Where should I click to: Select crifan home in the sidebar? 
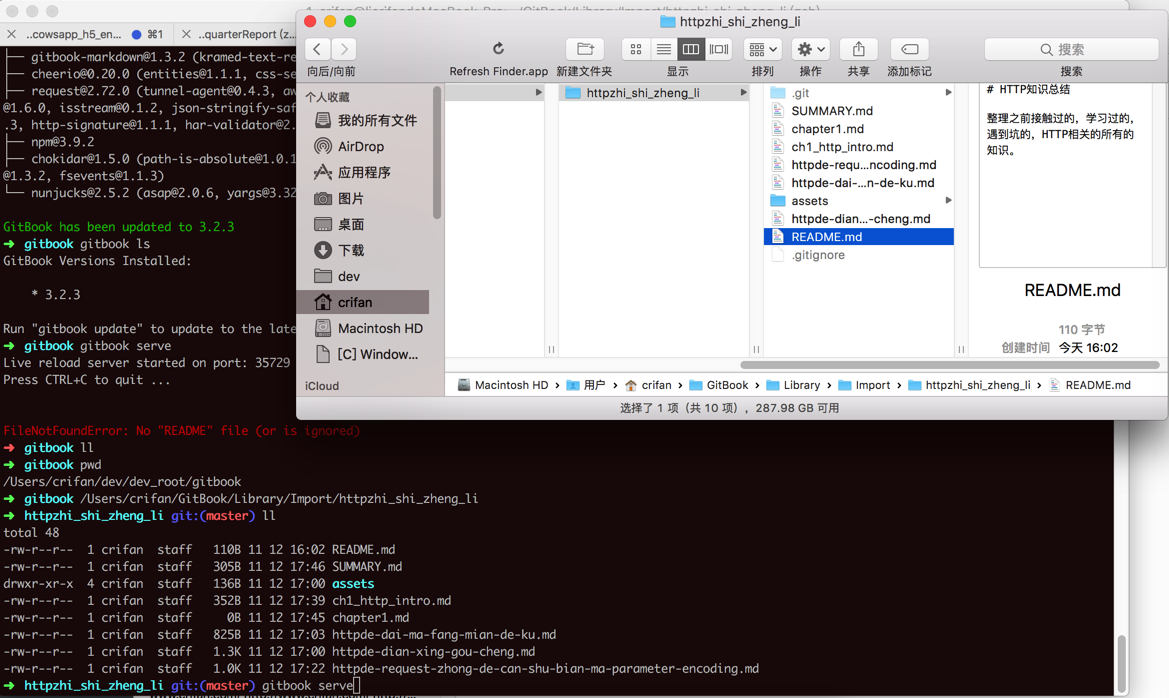363,302
